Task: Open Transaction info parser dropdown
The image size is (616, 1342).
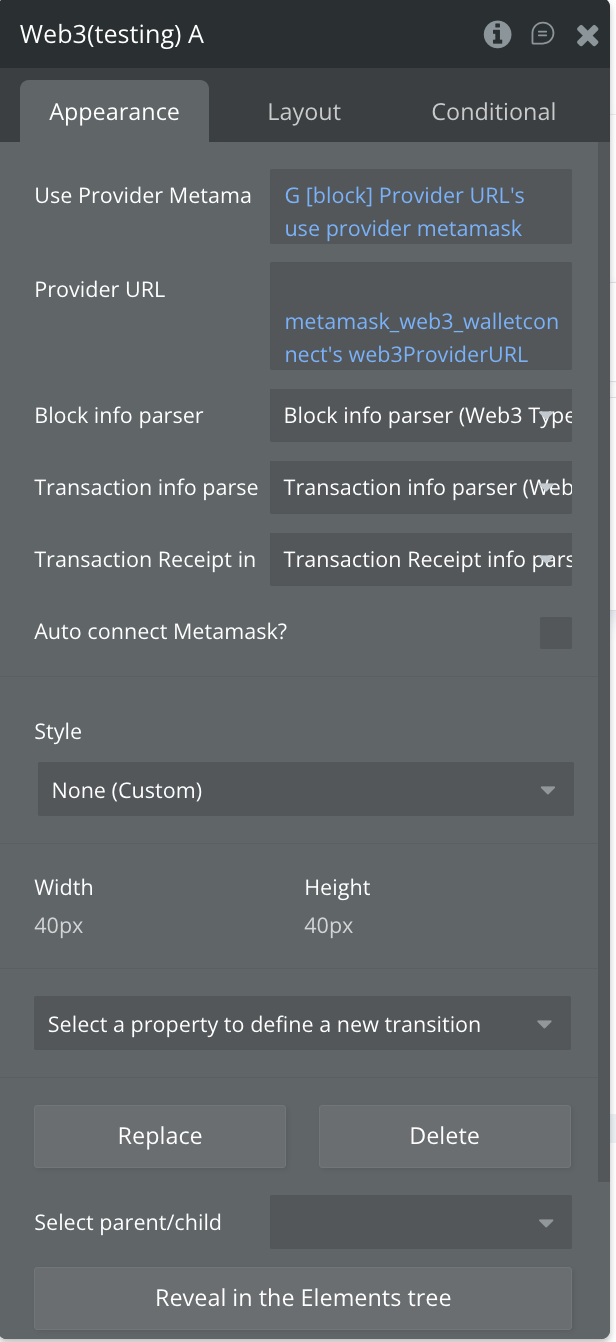Action: (x=421, y=488)
